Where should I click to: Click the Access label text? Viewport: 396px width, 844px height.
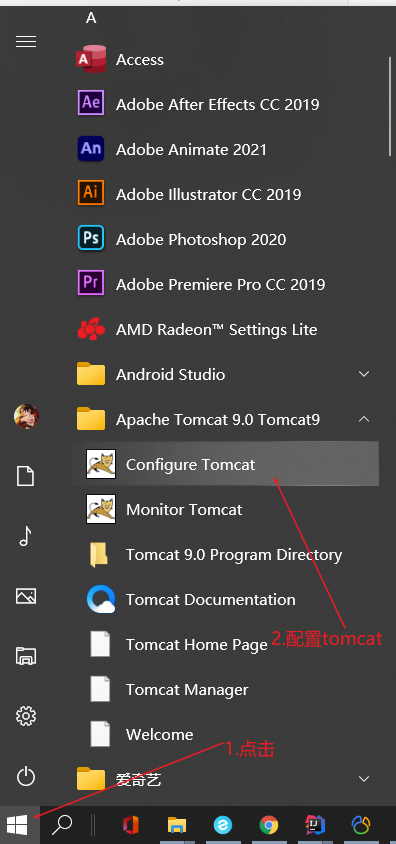click(139, 59)
